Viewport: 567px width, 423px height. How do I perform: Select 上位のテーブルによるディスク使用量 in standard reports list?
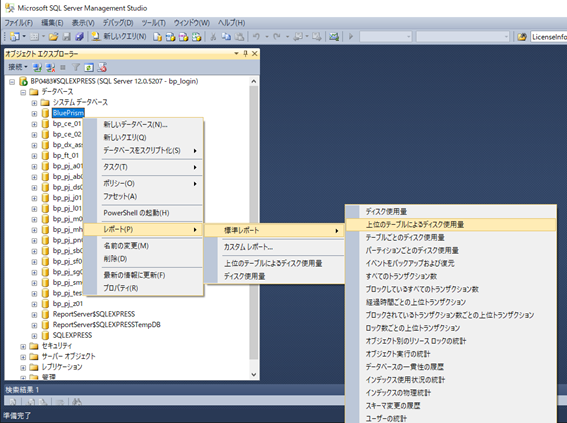tap(451, 225)
